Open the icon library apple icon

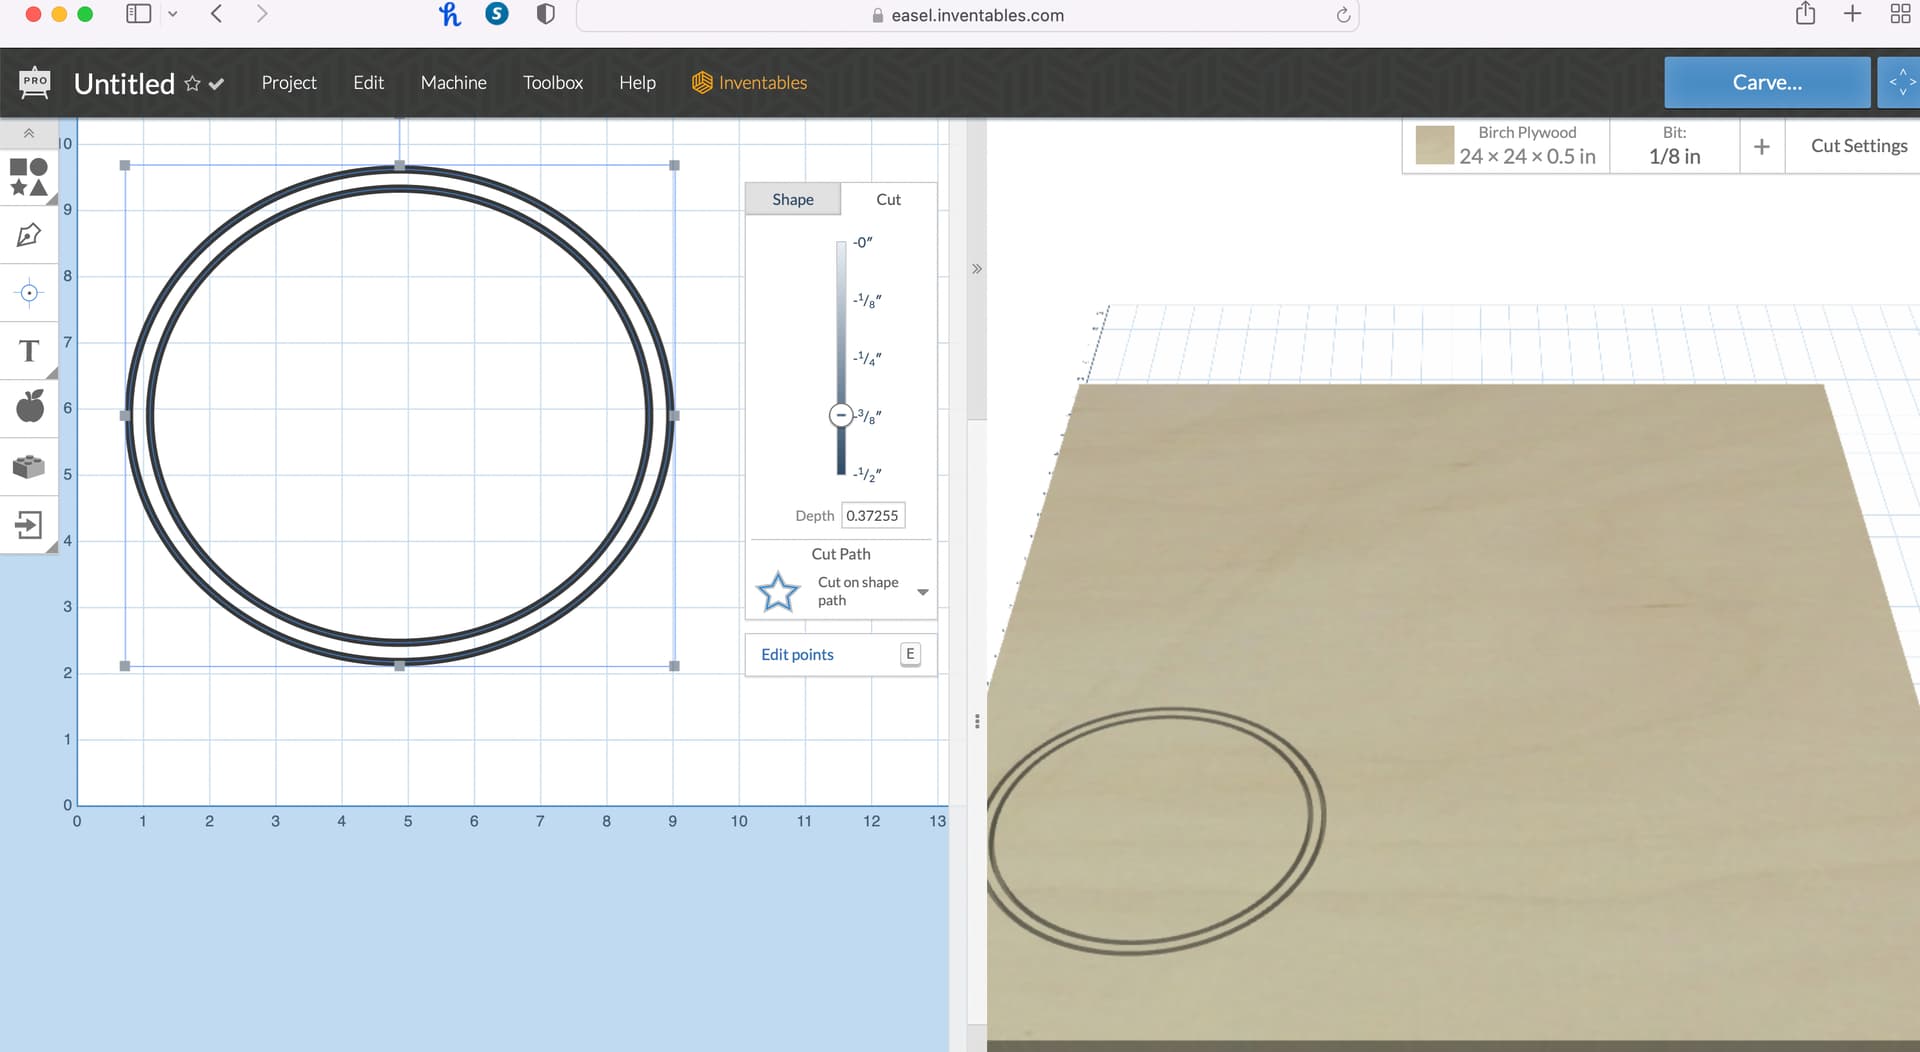tap(29, 407)
